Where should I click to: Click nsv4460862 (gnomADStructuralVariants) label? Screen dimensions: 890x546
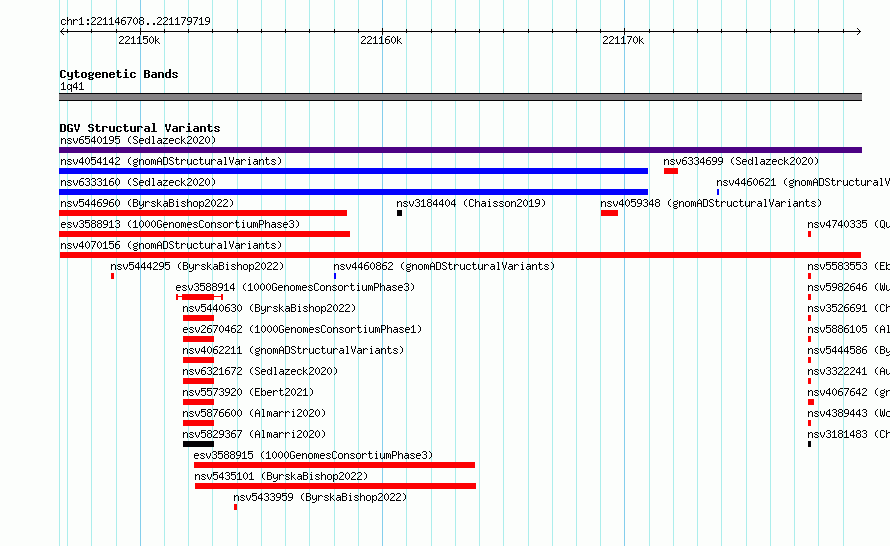[444, 266]
